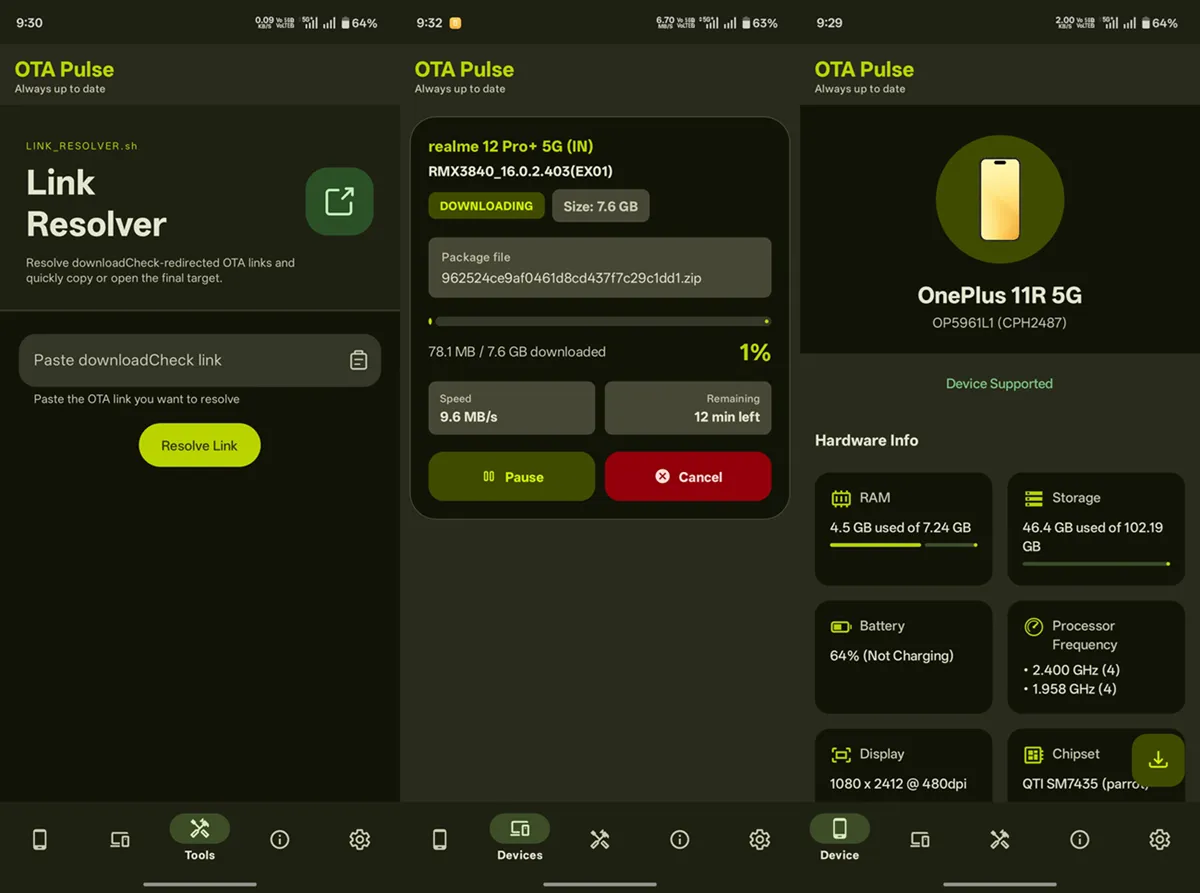
Task: Open the Devices icon in left screen's nav bar
Action: pyautogui.click(x=120, y=839)
